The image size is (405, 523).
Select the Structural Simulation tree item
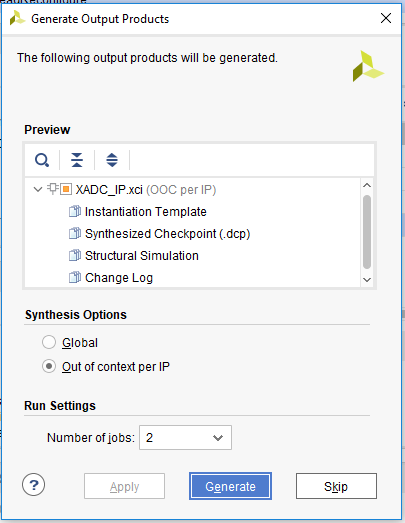142,256
